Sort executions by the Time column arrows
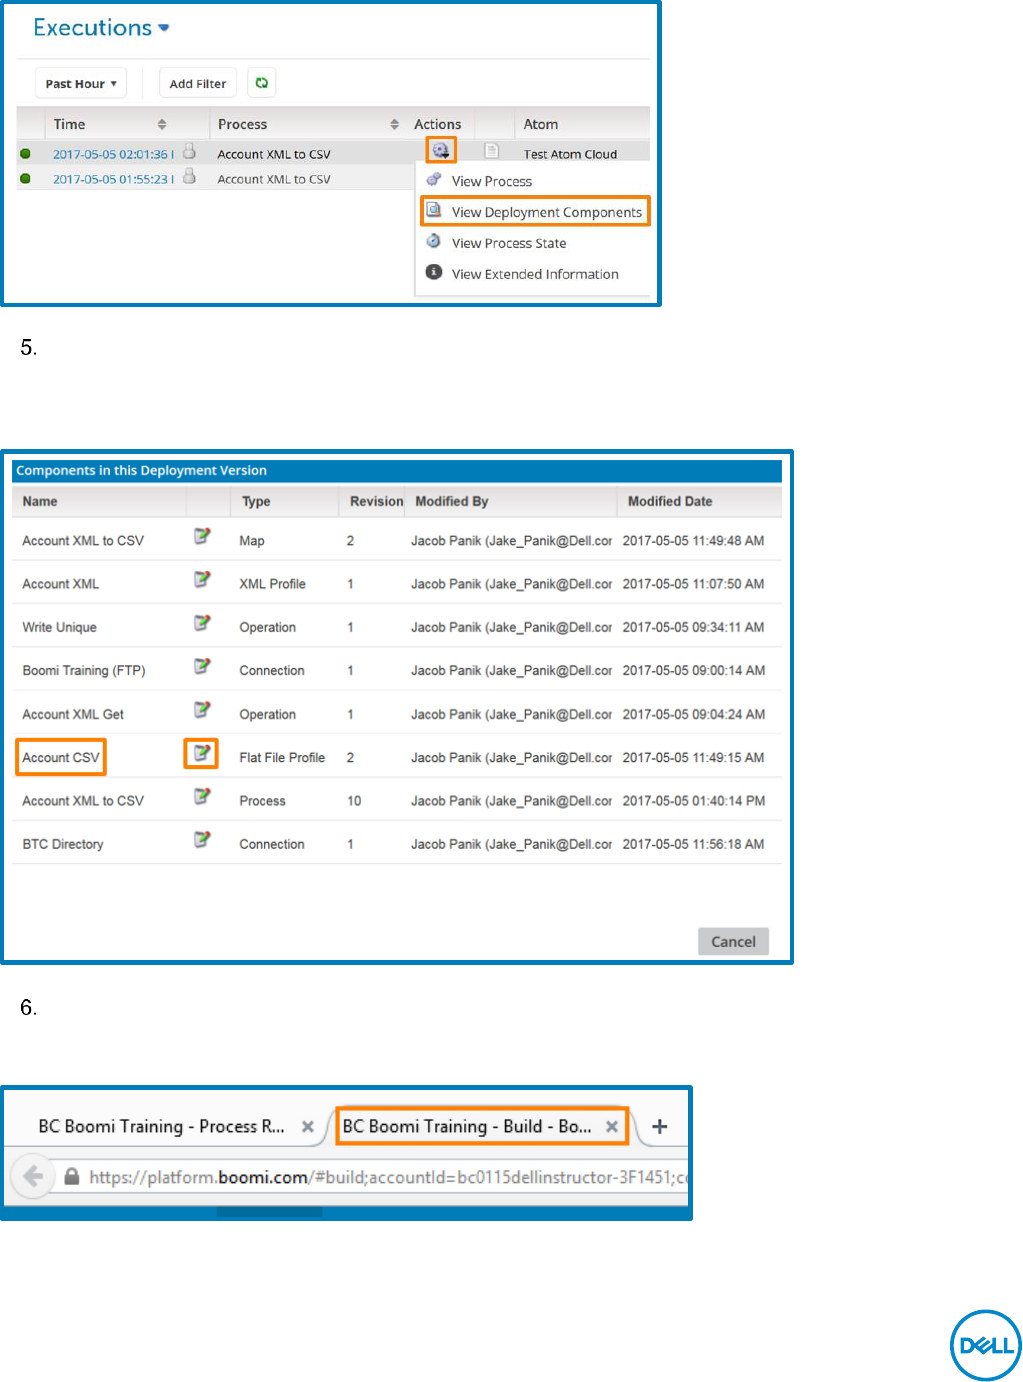 pos(162,125)
